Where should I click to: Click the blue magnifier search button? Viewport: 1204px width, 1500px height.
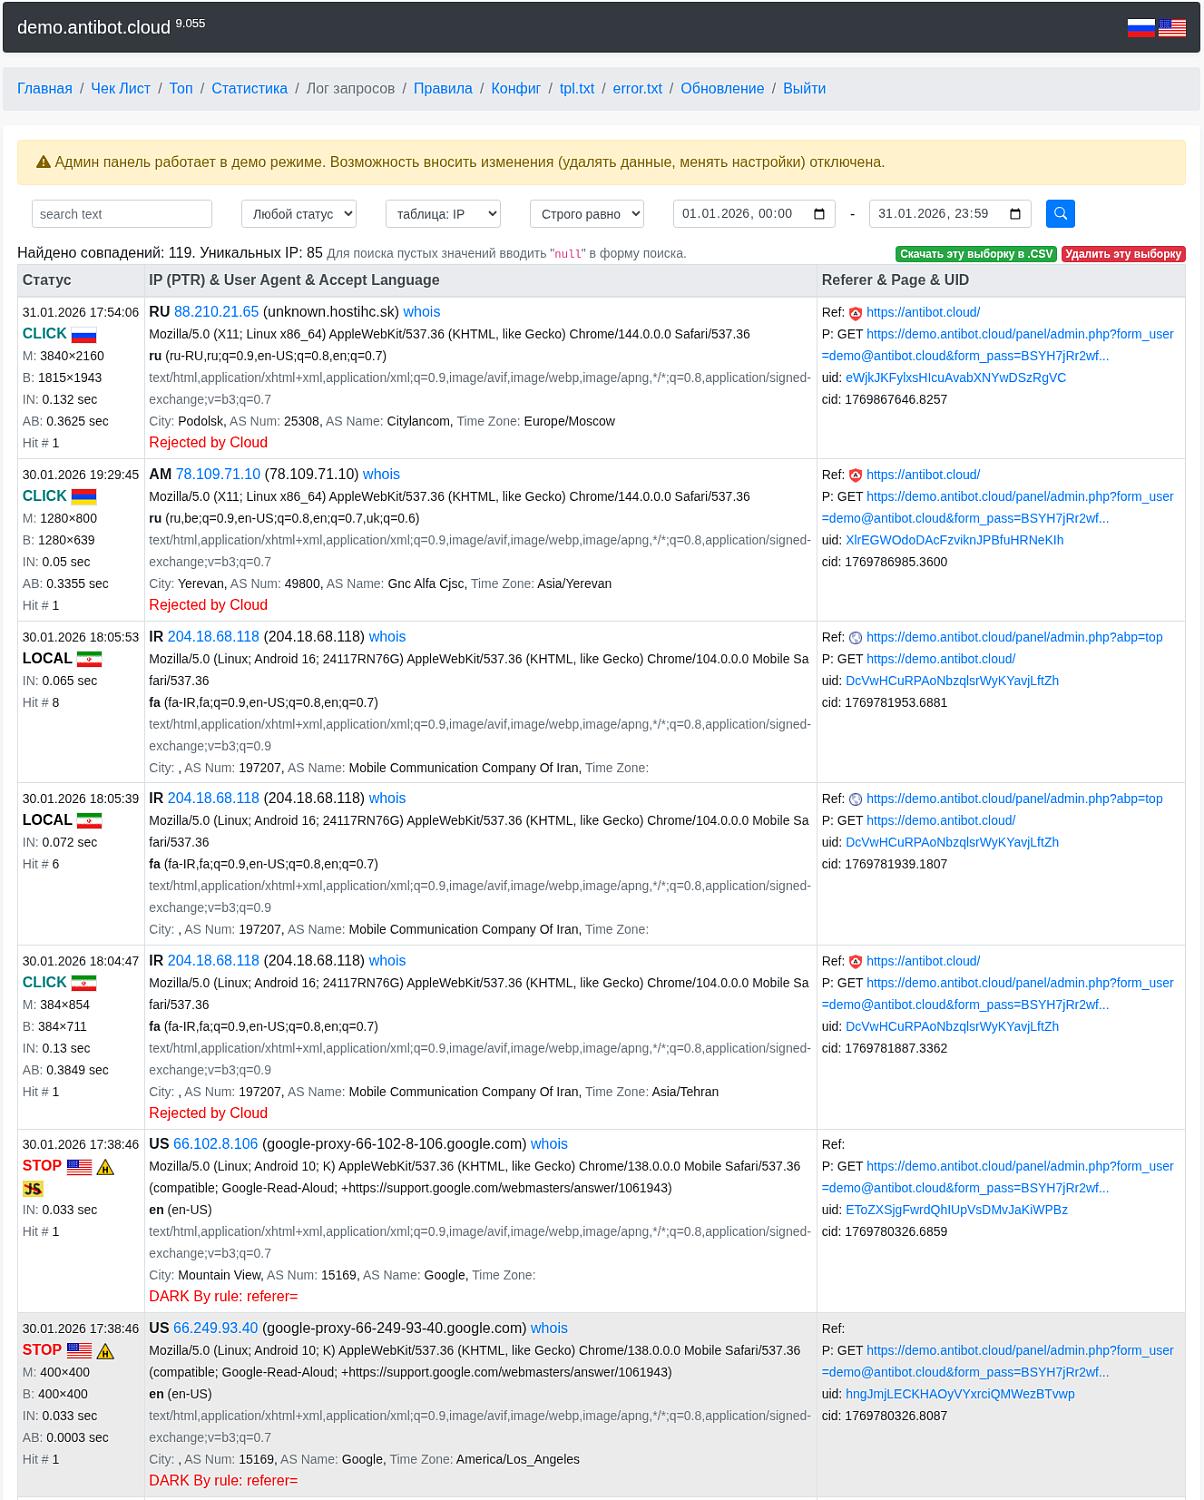1060,214
